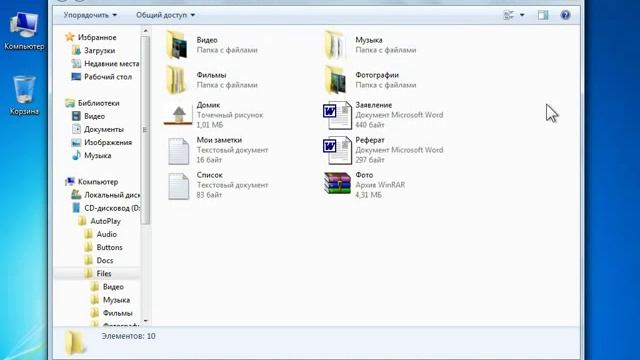Click the Домик file name
This screenshot has height=360, width=640.
(208, 105)
